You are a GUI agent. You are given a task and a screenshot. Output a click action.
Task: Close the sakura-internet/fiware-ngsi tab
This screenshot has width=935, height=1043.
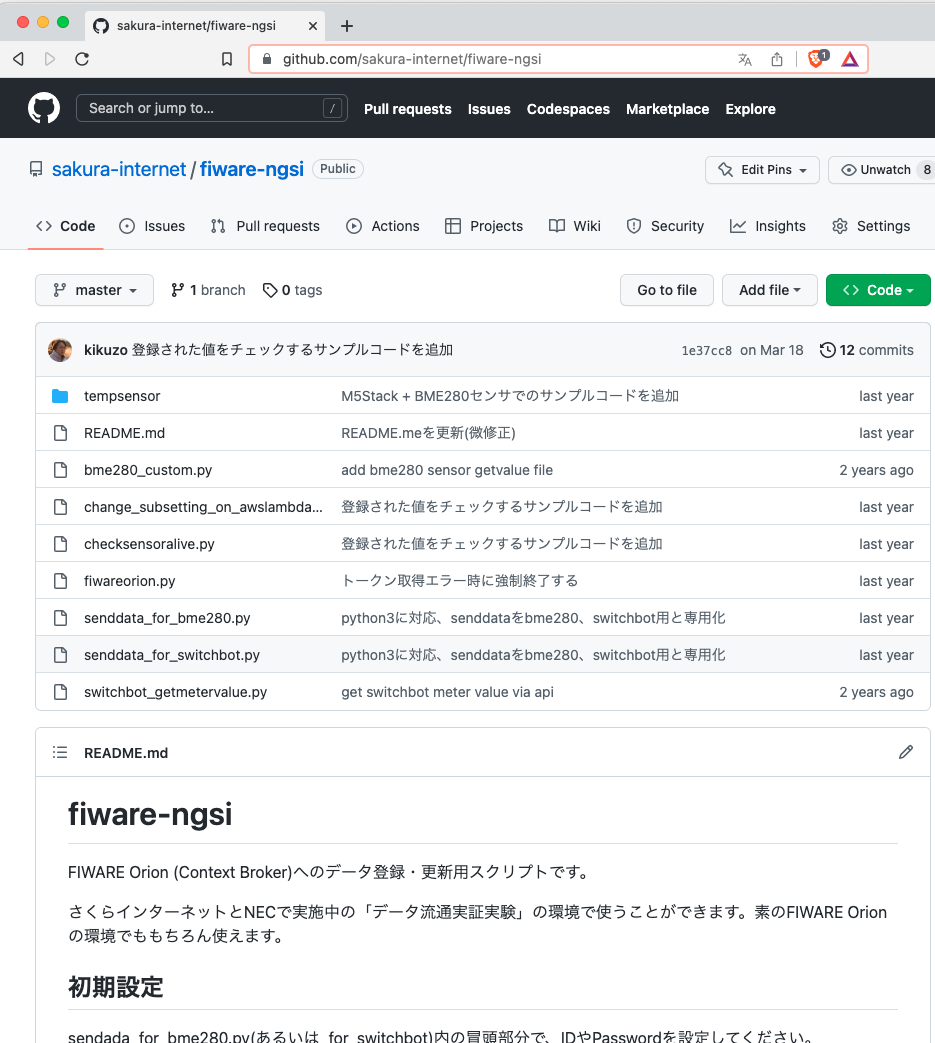click(x=313, y=26)
